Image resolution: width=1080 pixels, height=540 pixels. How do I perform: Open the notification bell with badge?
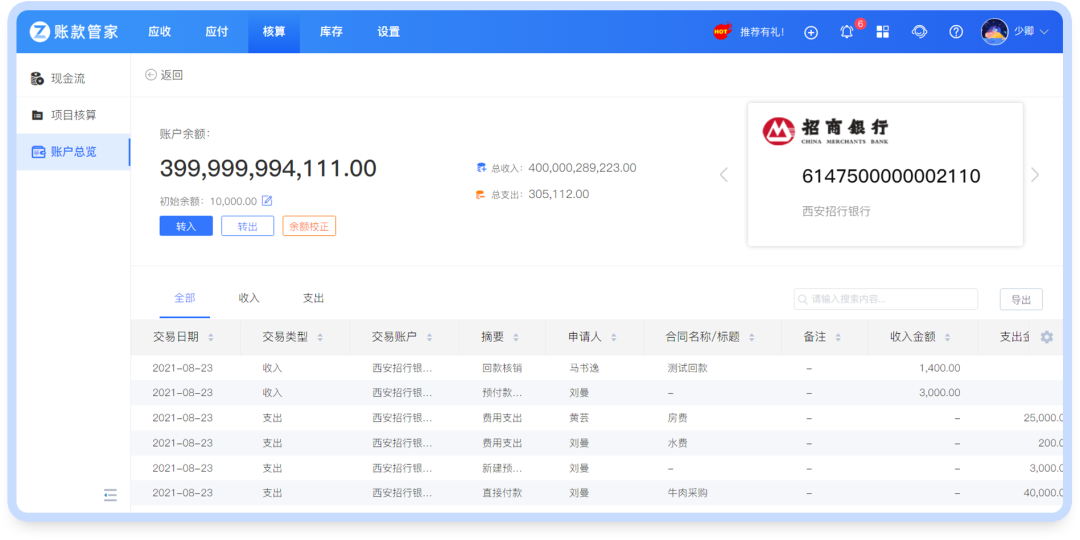847,32
